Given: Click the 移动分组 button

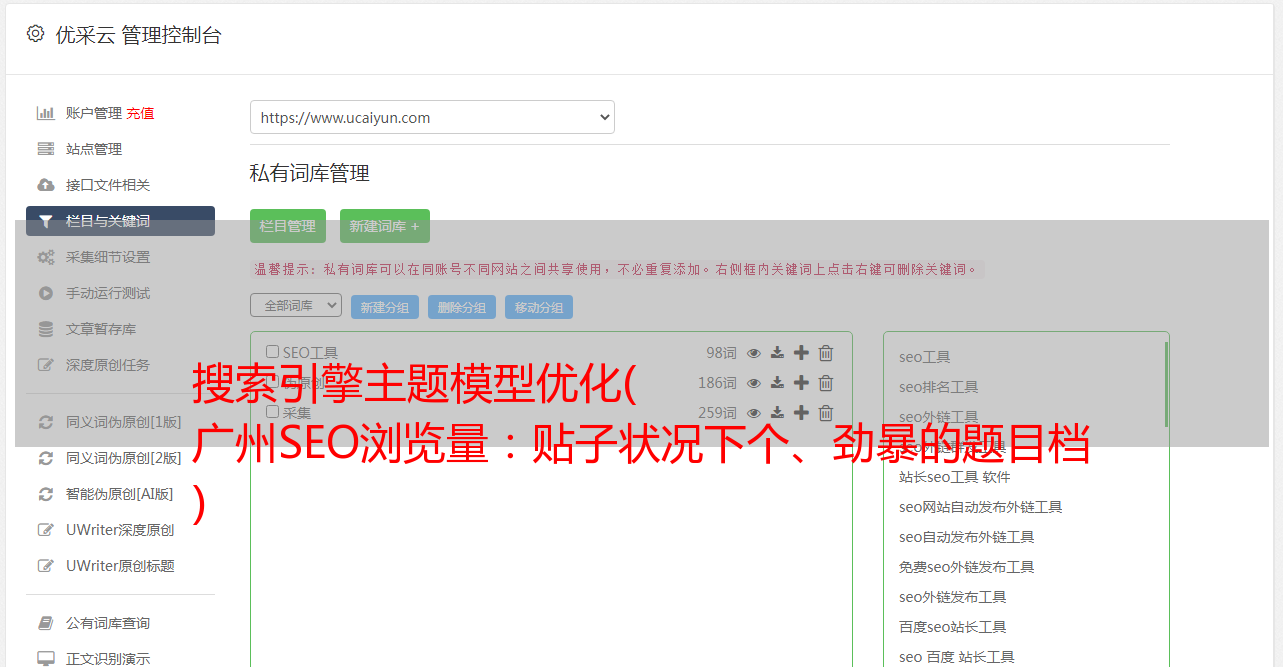Looking at the screenshot, I should pos(539,307).
